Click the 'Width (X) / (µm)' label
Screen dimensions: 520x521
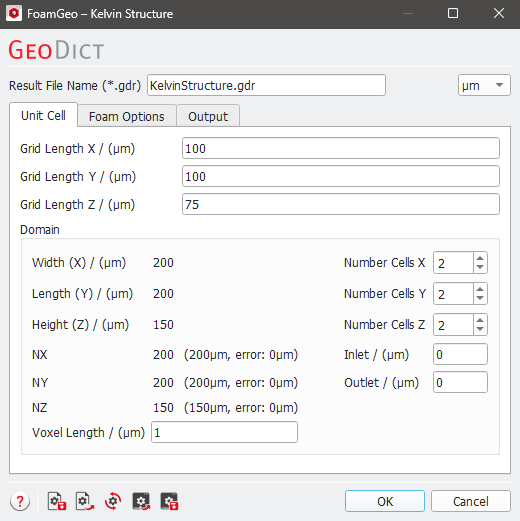[79, 263]
